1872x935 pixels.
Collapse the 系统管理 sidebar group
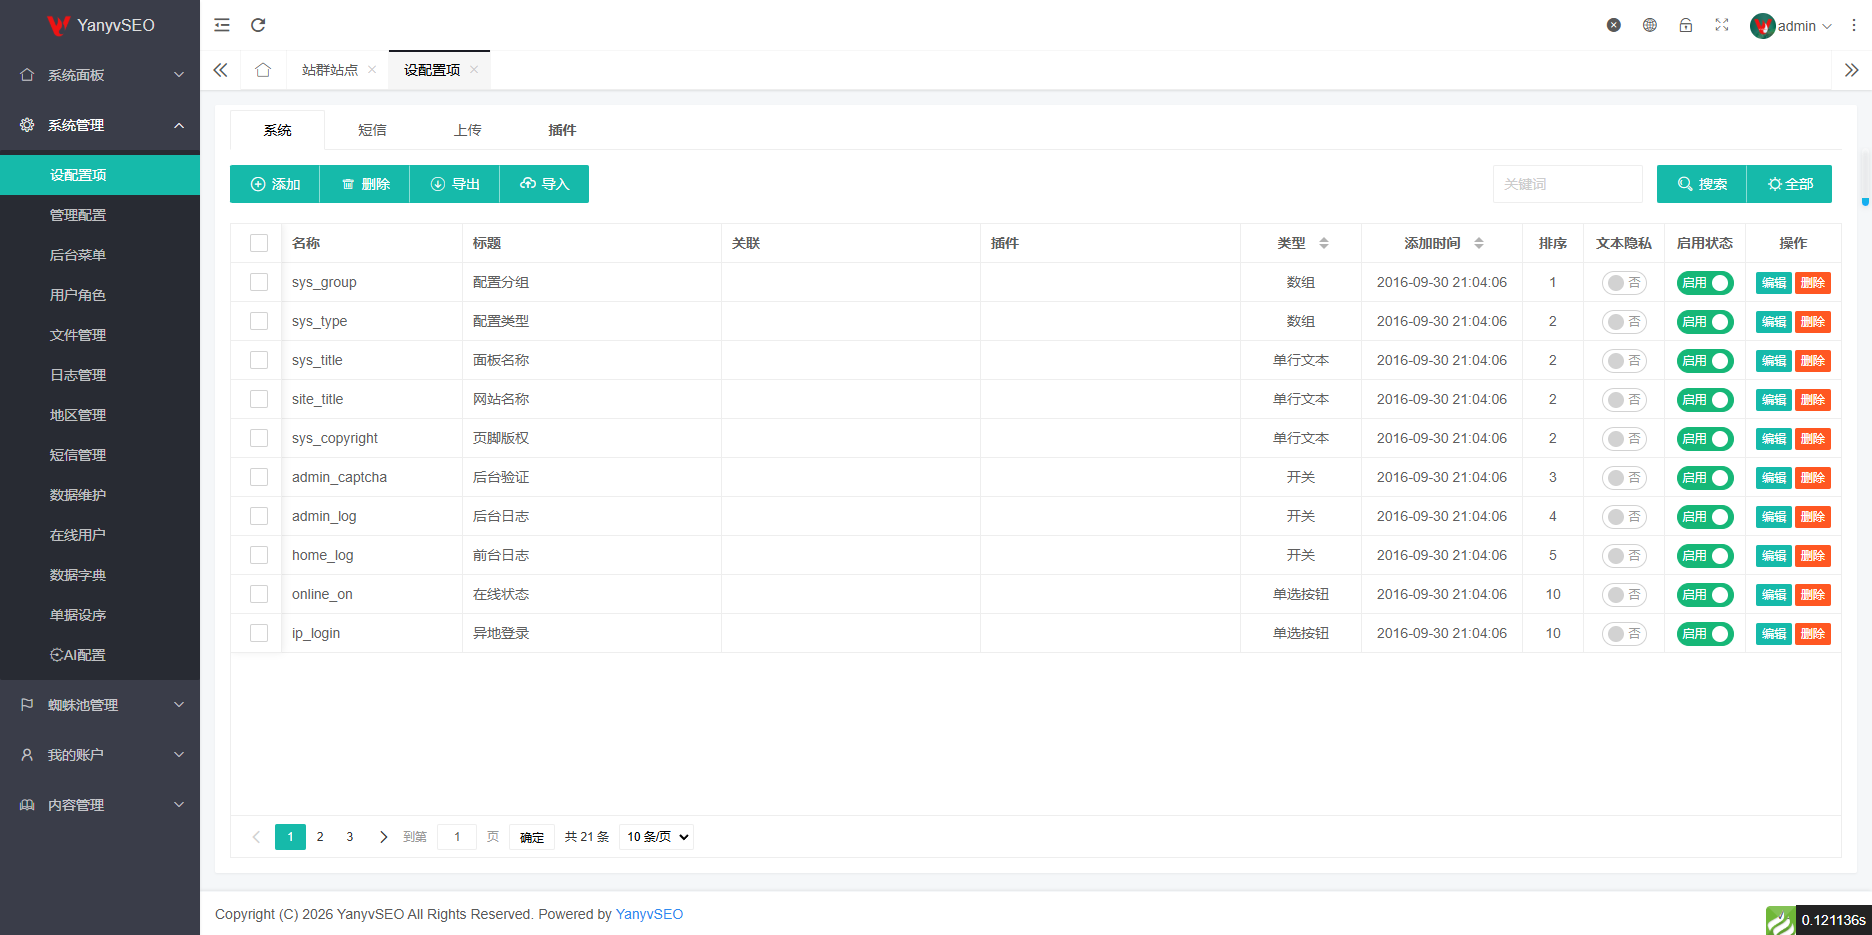(x=100, y=125)
